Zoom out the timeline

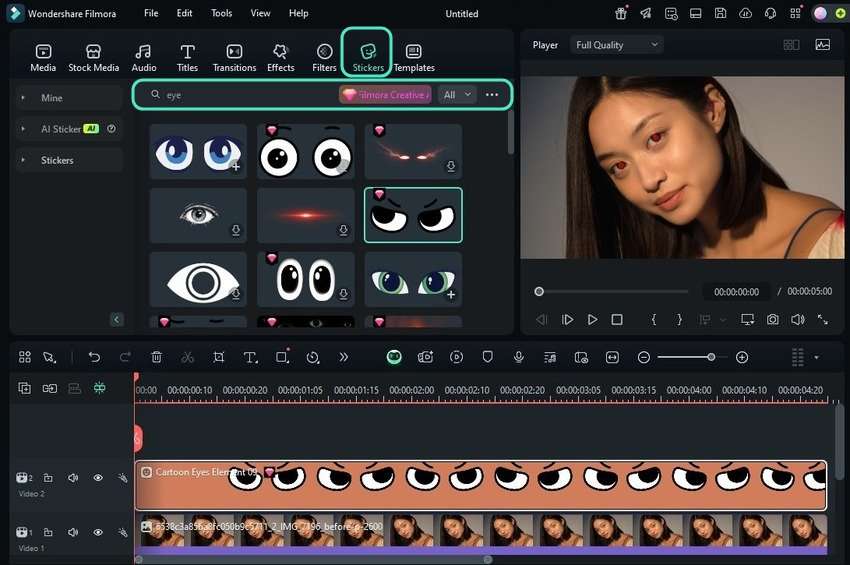[x=643, y=357]
